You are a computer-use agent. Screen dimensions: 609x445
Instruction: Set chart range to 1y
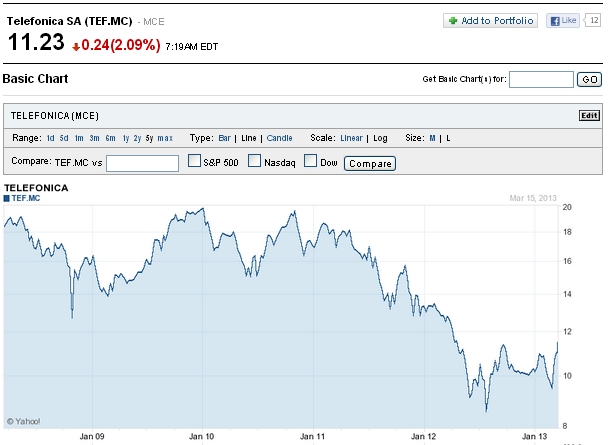pos(126,138)
